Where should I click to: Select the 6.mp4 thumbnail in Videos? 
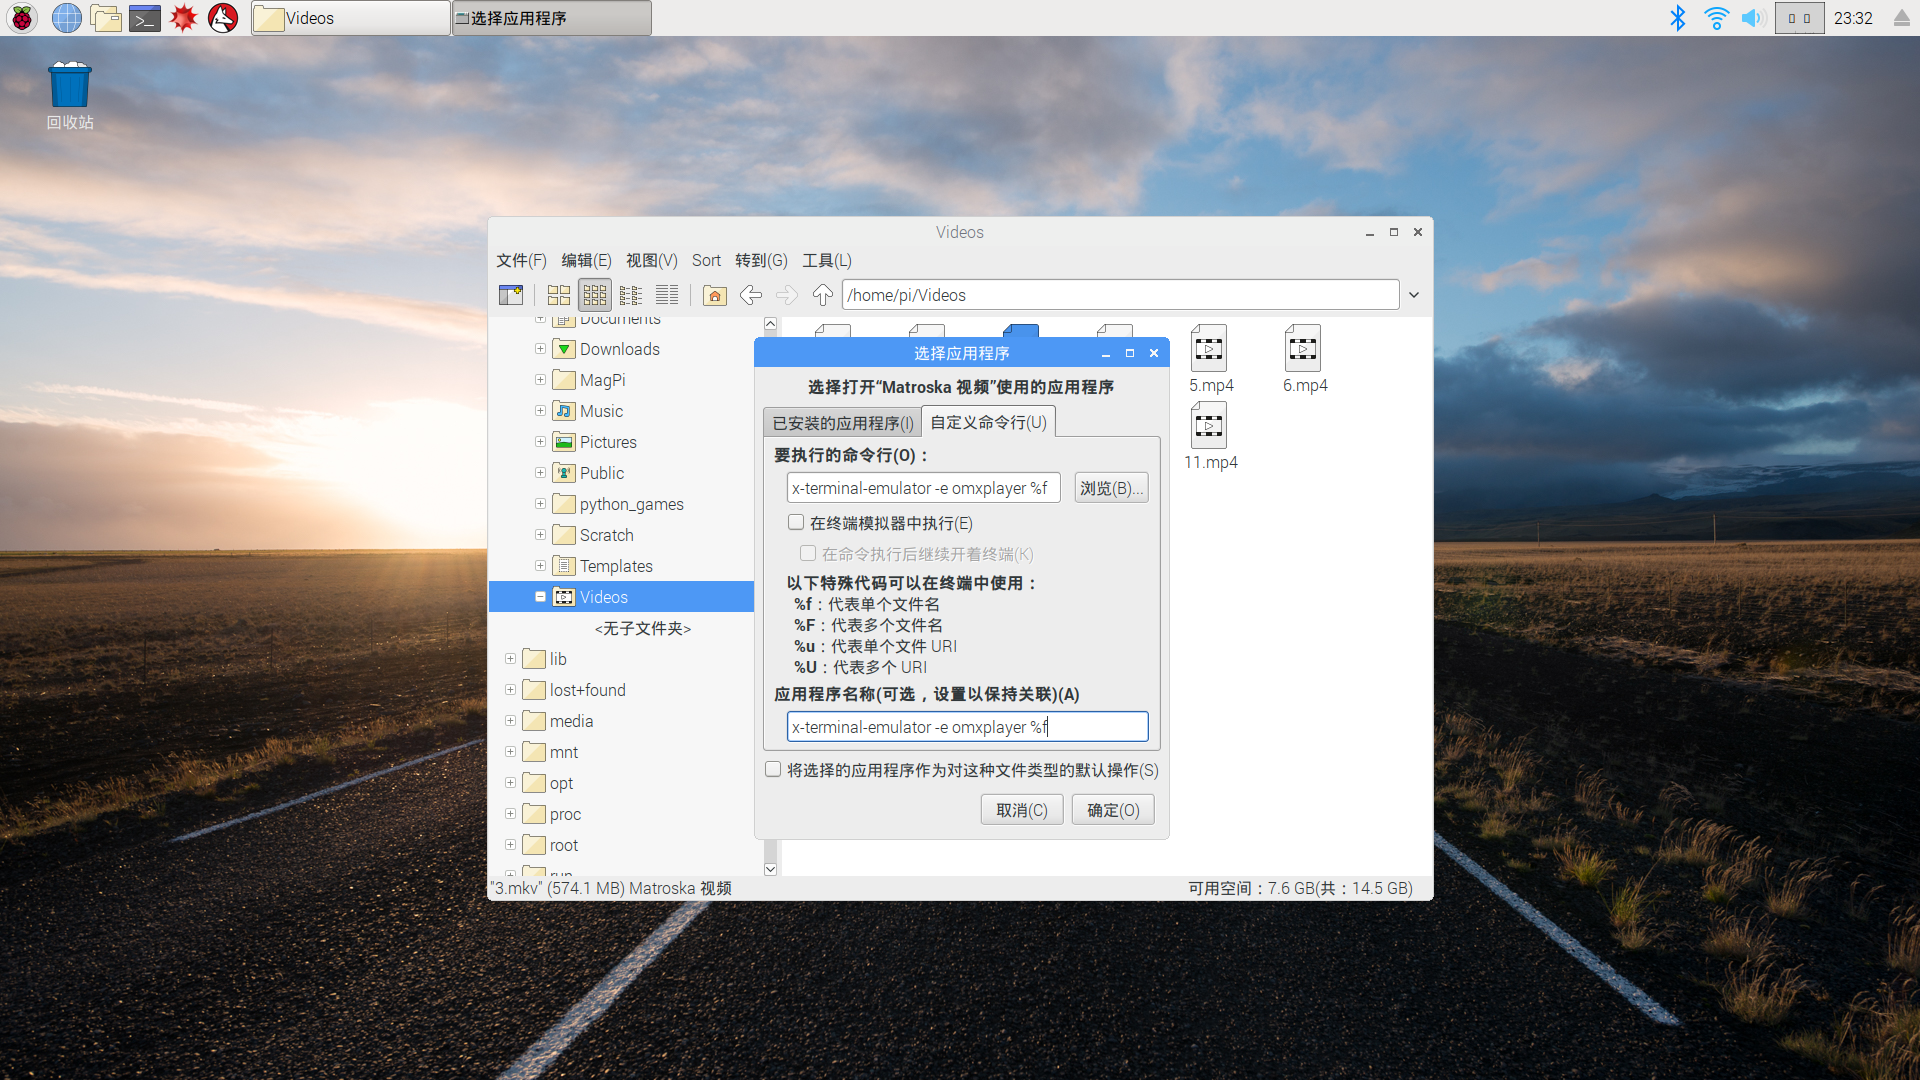pos(1304,357)
